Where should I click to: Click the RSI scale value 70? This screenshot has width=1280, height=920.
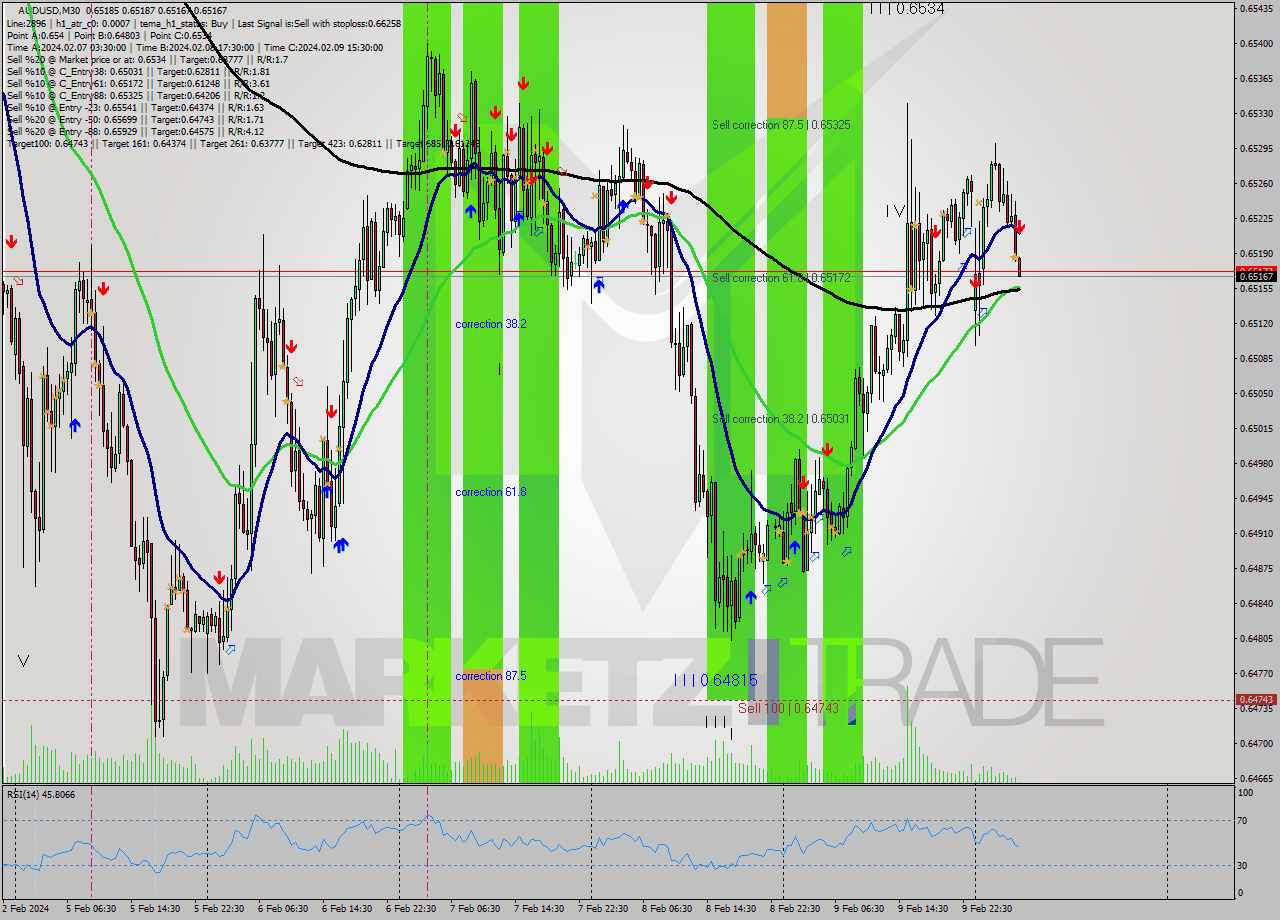pos(1244,821)
